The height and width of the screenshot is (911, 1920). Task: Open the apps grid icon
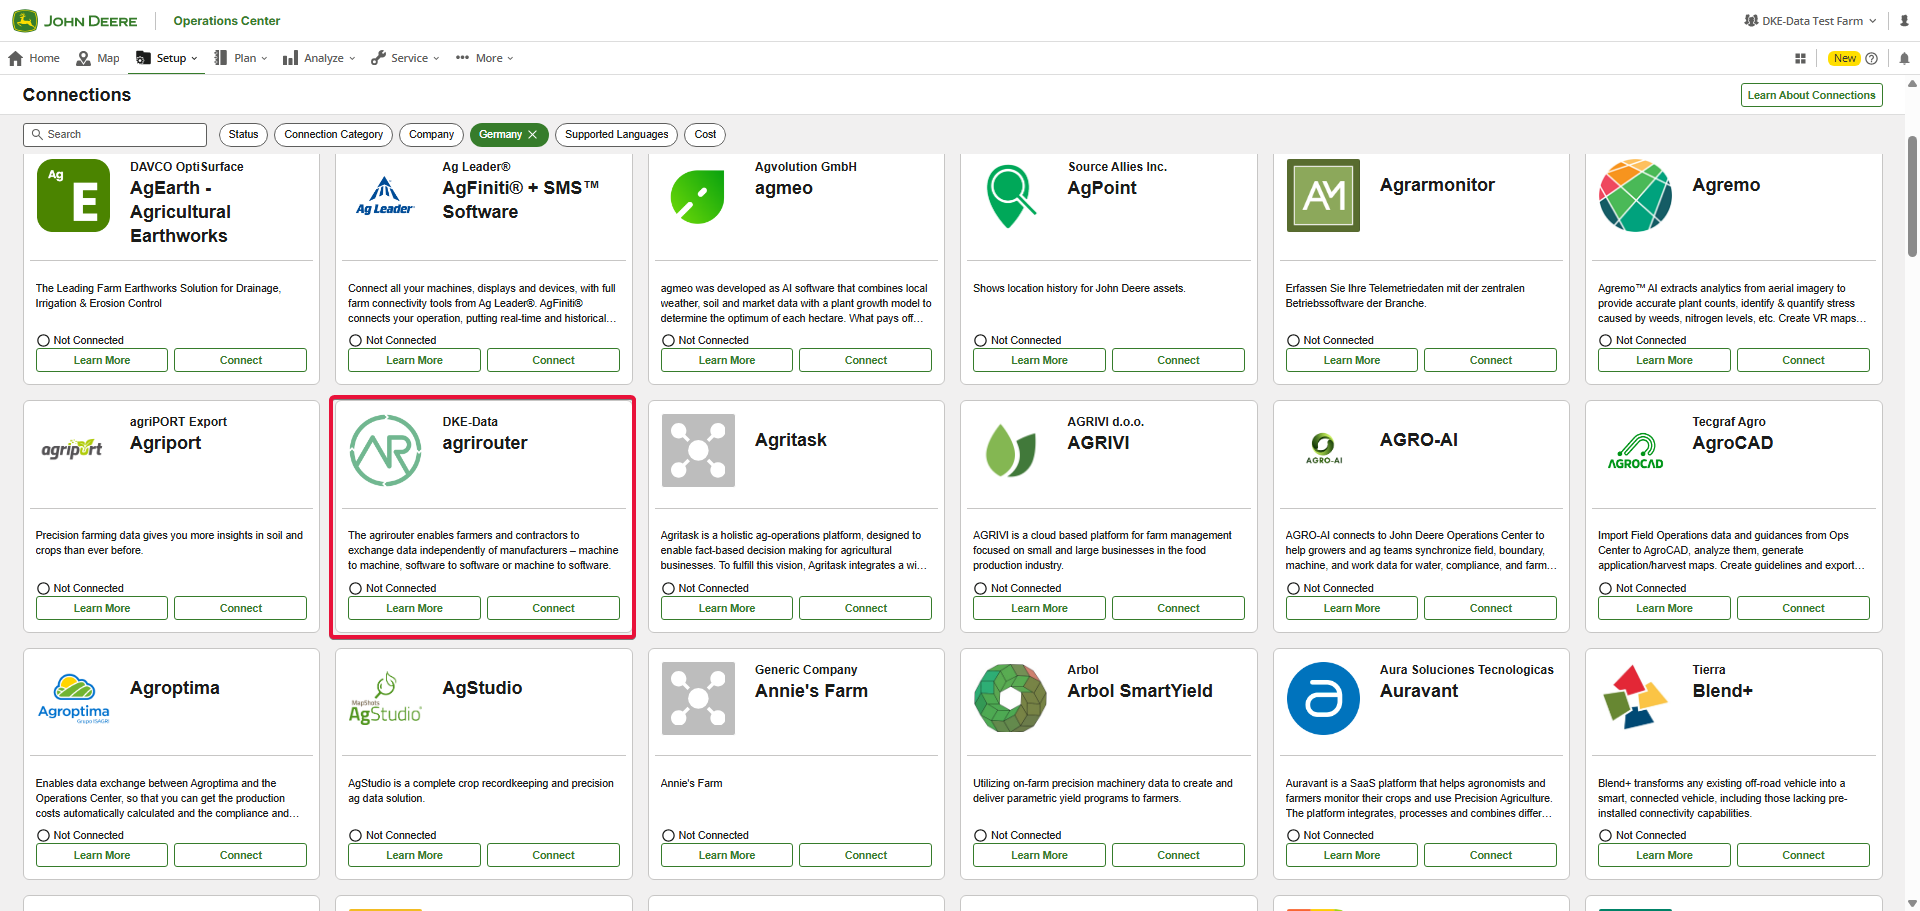point(1800,58)
